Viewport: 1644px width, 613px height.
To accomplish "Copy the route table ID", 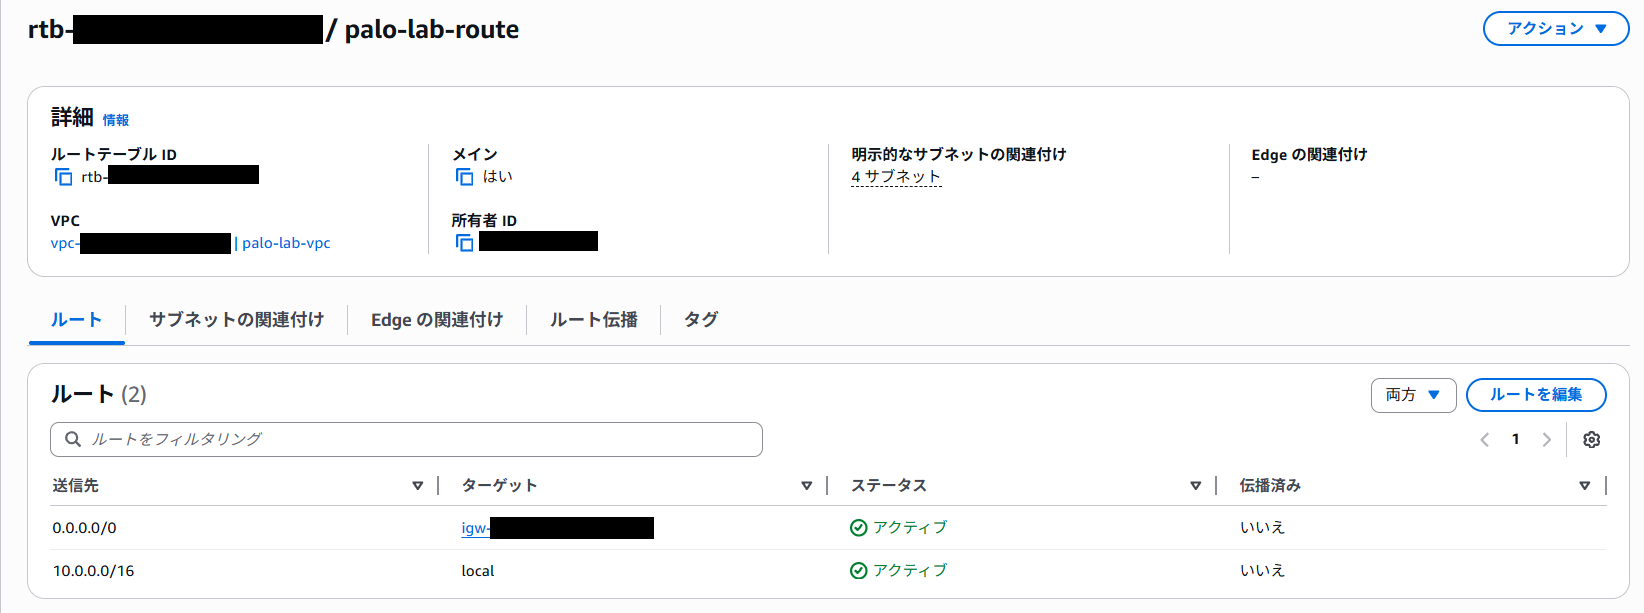I will (x=63, y=177).
